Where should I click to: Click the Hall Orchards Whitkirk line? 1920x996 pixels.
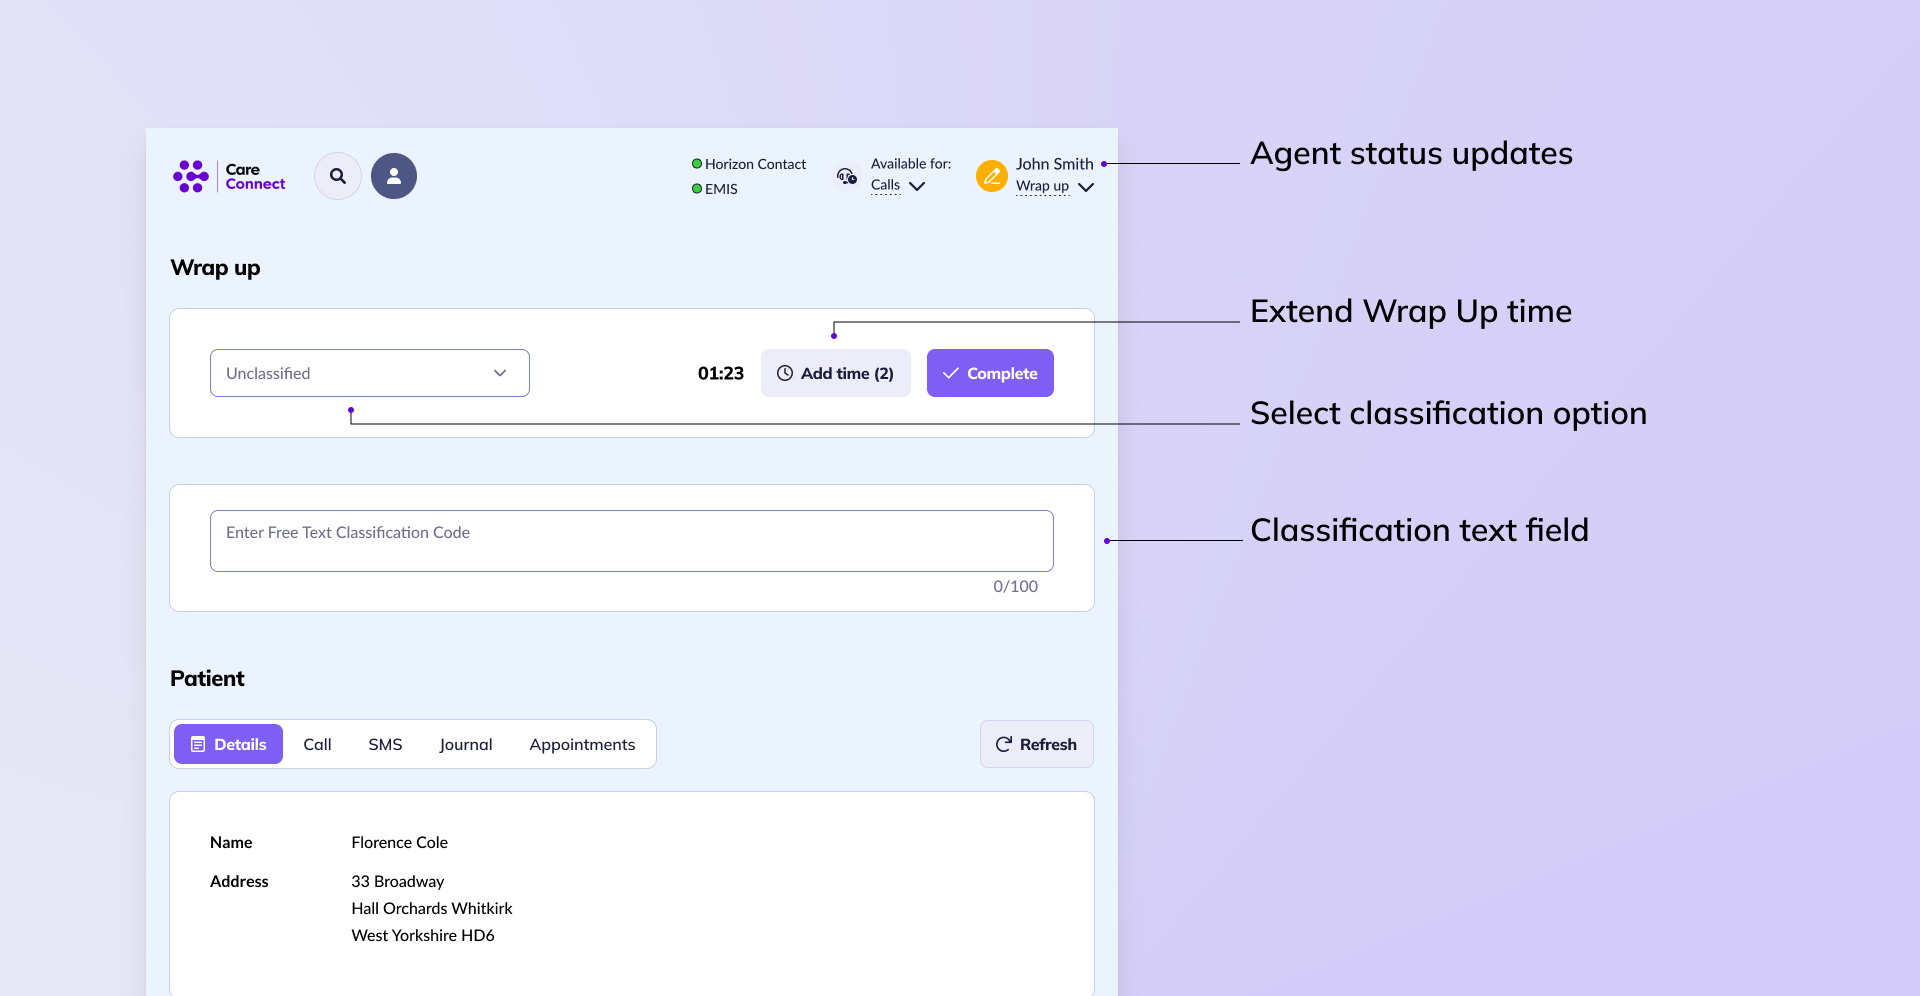coord(432,908)
